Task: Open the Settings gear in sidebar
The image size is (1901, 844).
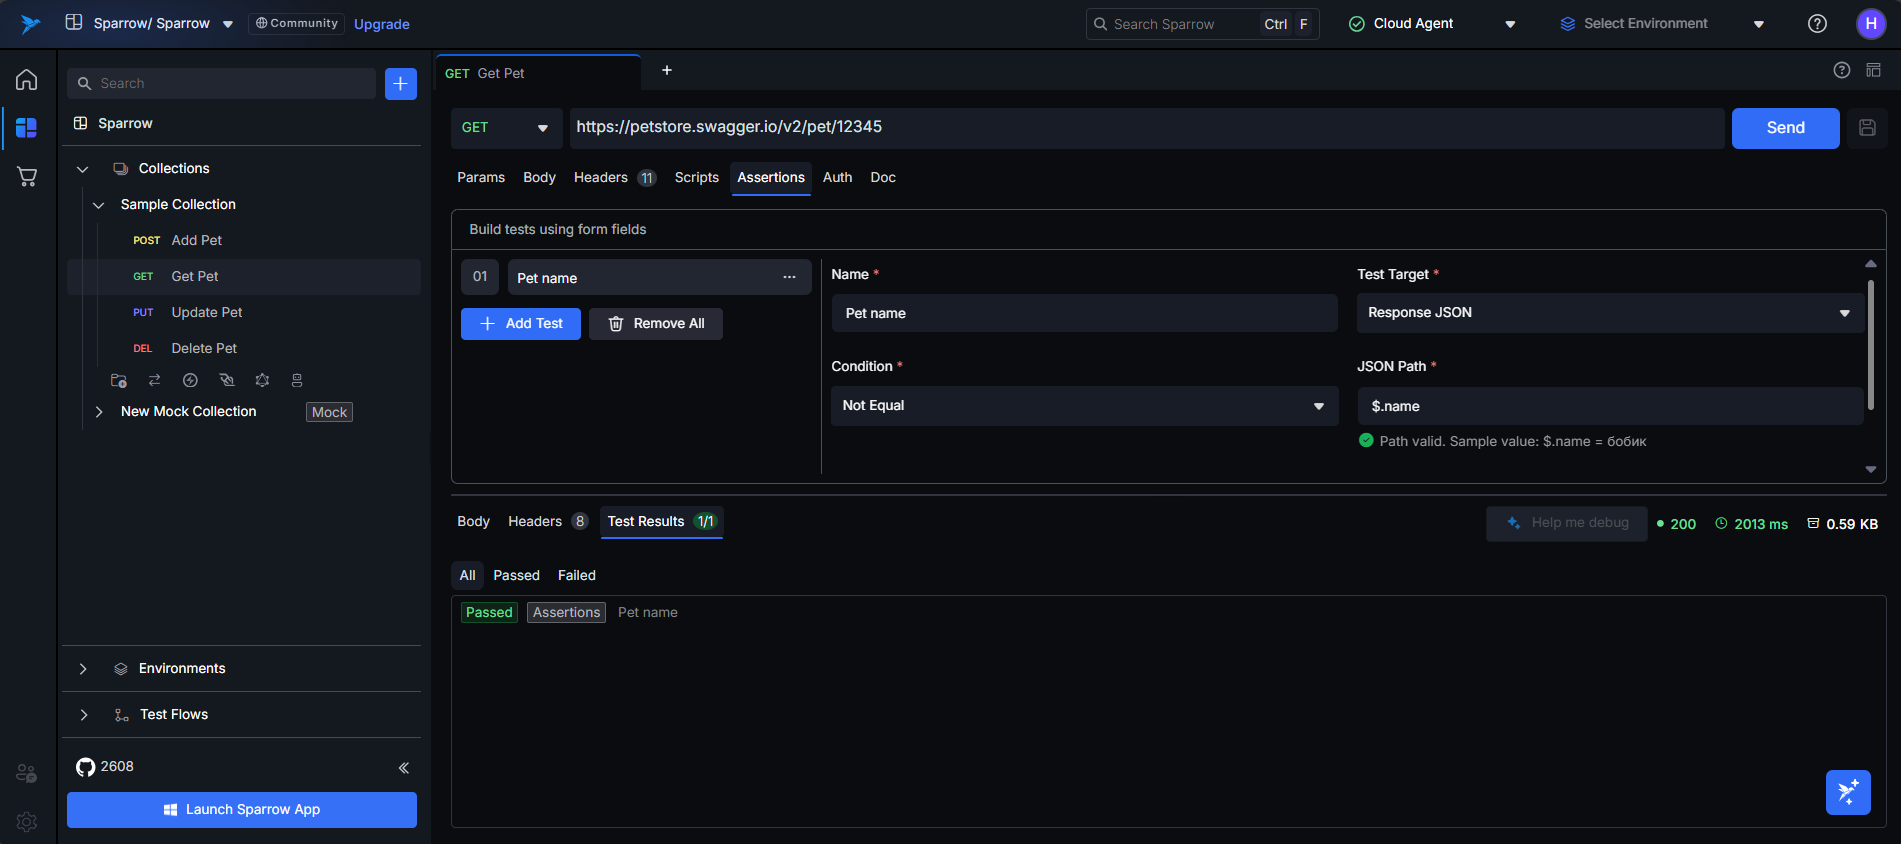Action: (27, 821)
